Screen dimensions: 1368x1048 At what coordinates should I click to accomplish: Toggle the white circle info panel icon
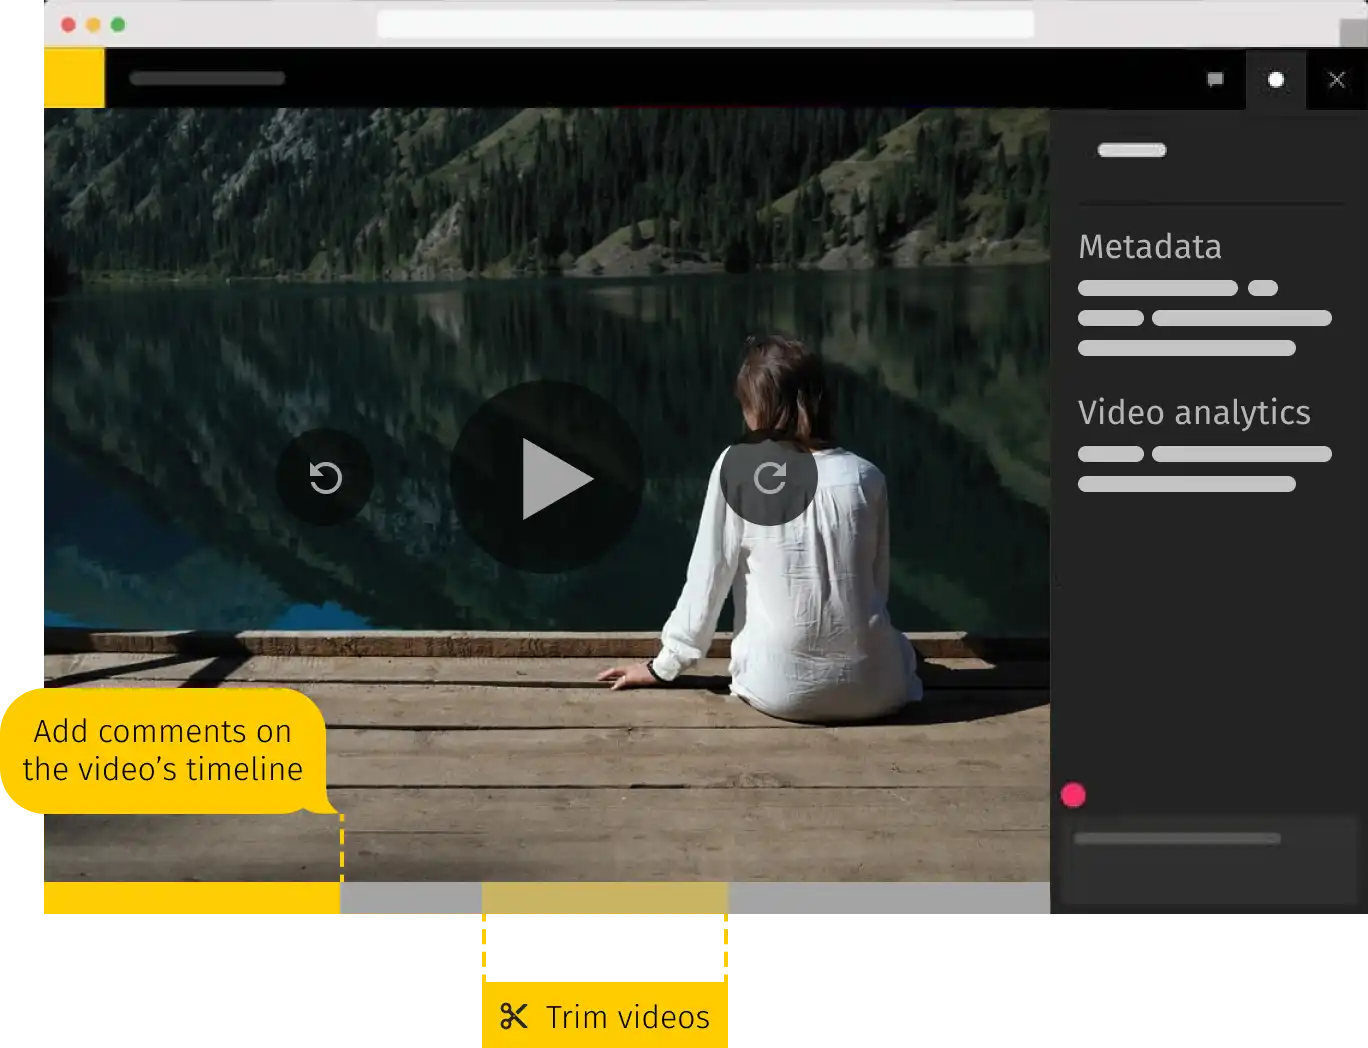coord(1276,79)
